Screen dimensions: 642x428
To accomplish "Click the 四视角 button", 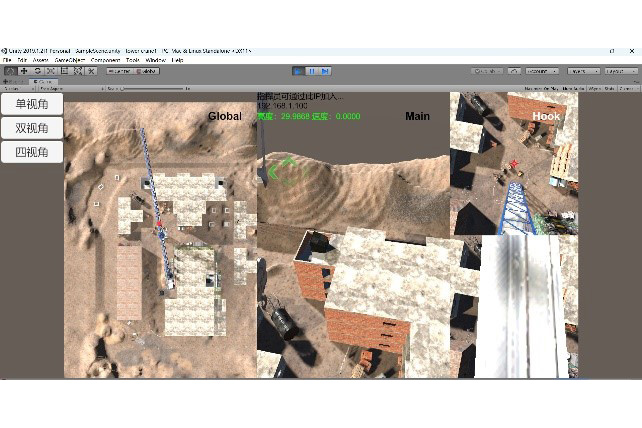I will (x=32, y=152).
